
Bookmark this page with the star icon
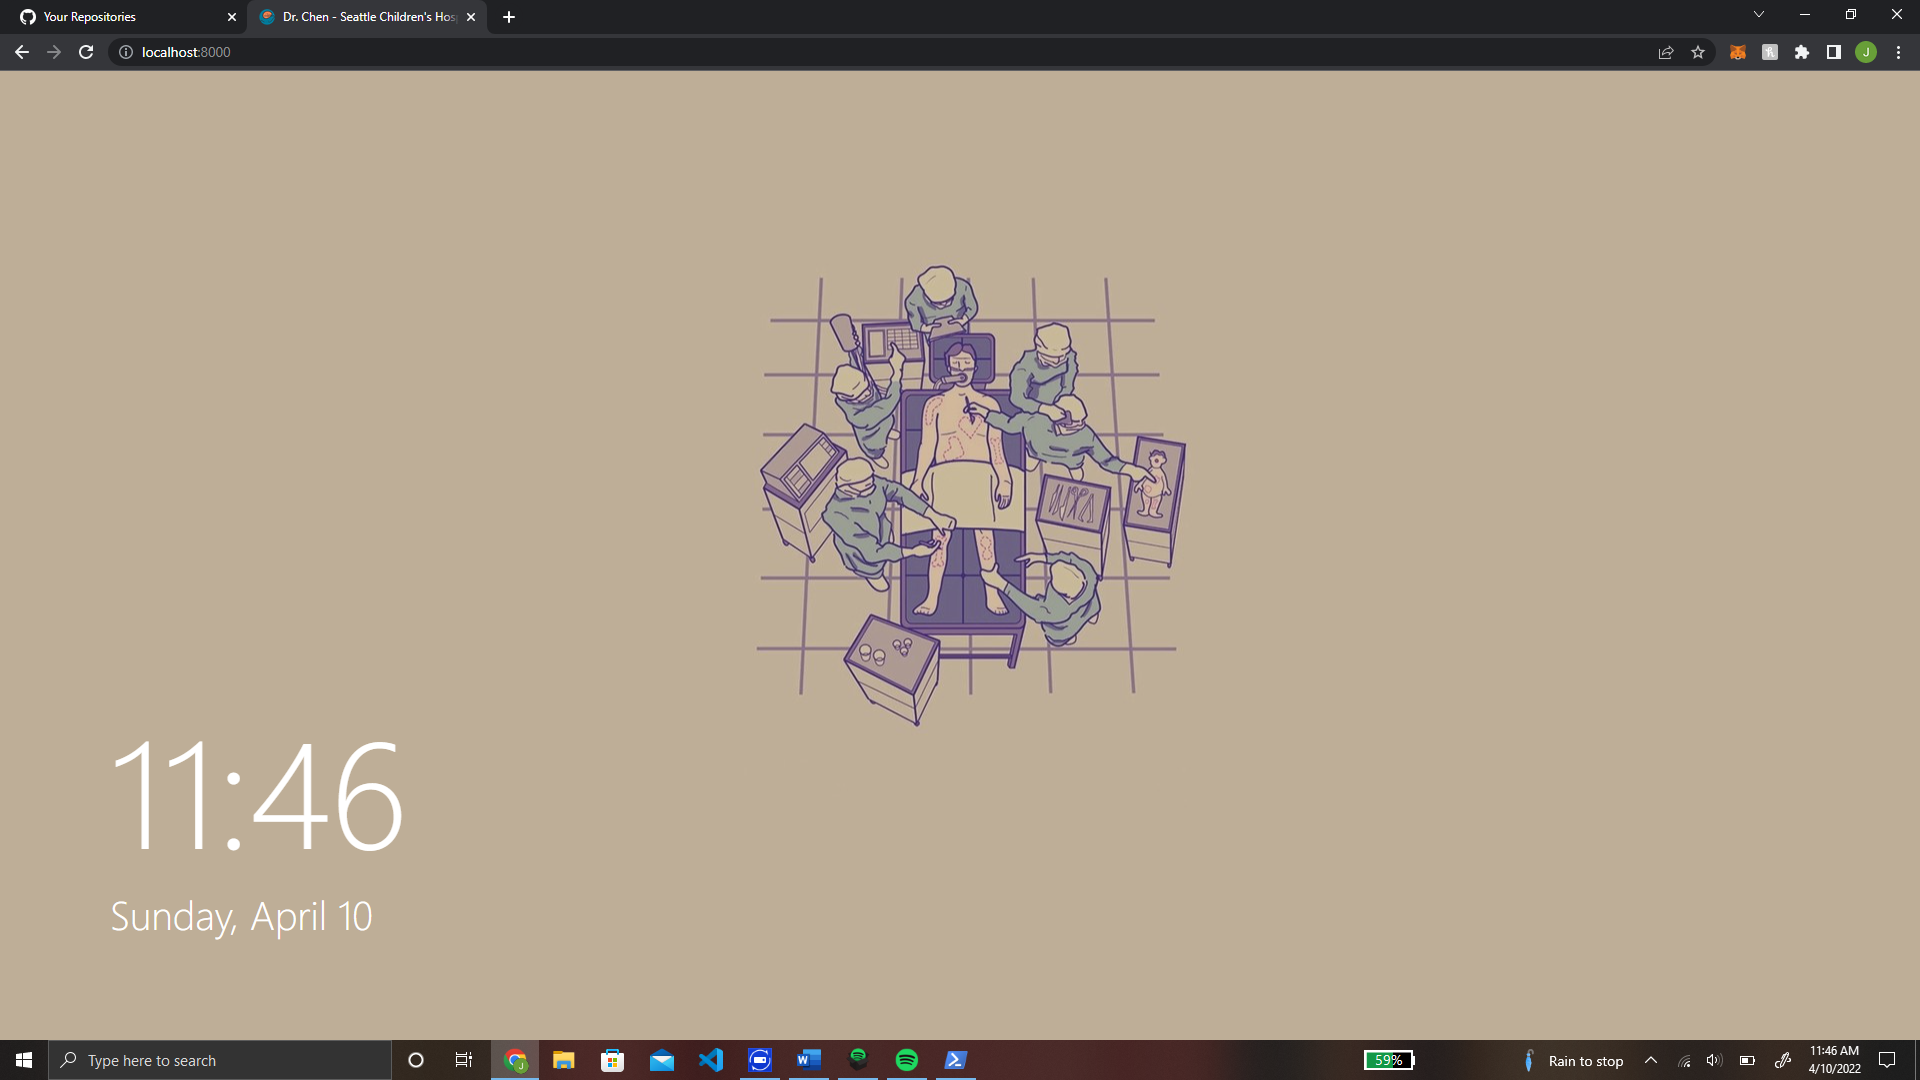pyautogui.click(x=1698, y=52)
